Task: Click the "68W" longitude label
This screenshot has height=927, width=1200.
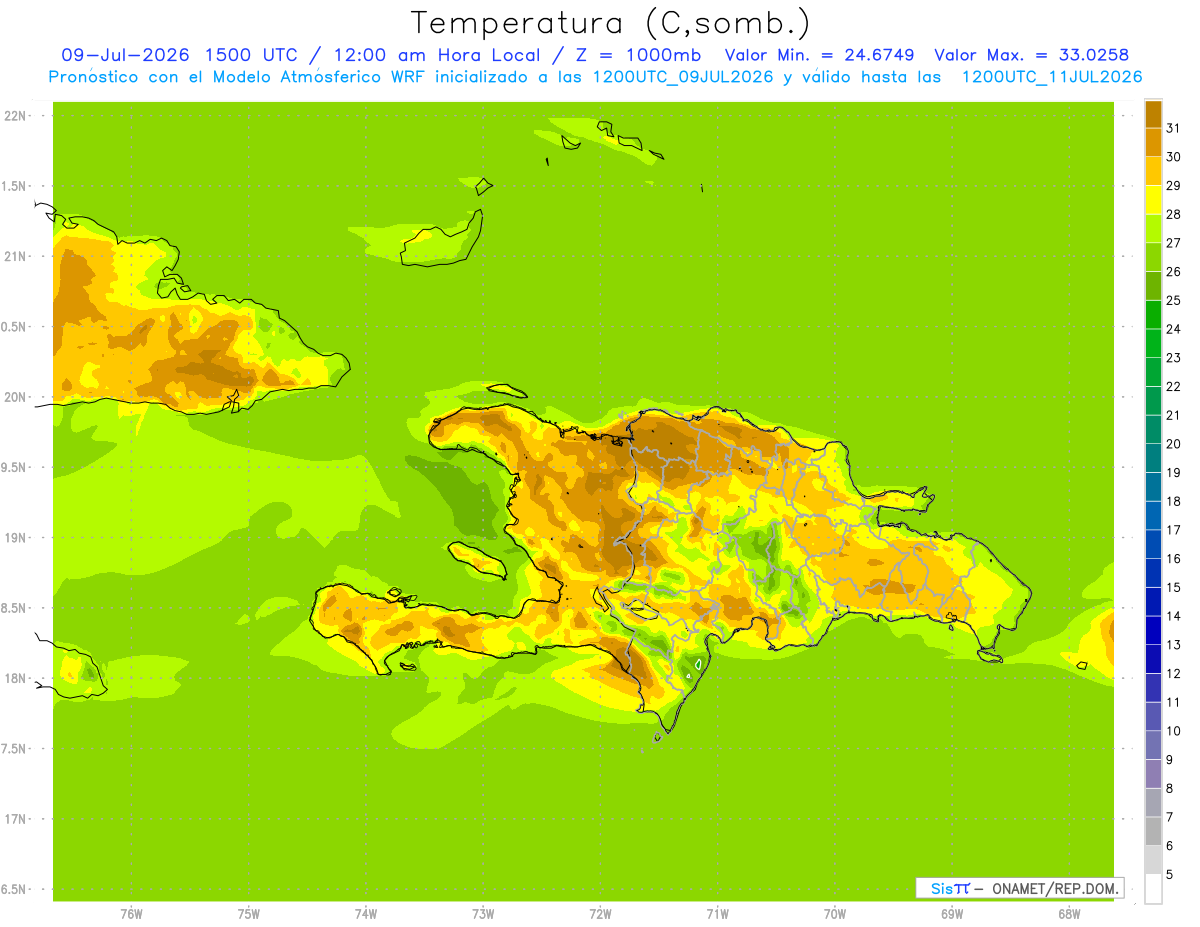Action: tap(1069, 914)
